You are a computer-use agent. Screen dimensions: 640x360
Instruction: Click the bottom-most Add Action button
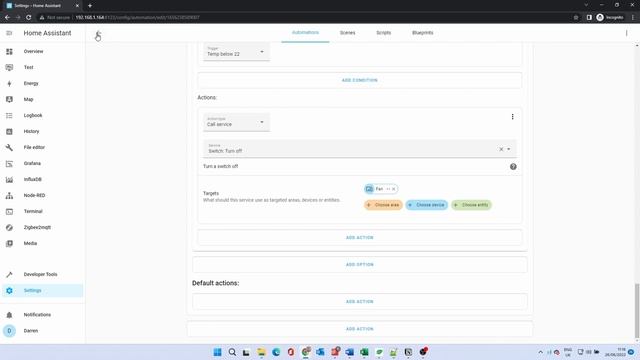click(360, 329)
